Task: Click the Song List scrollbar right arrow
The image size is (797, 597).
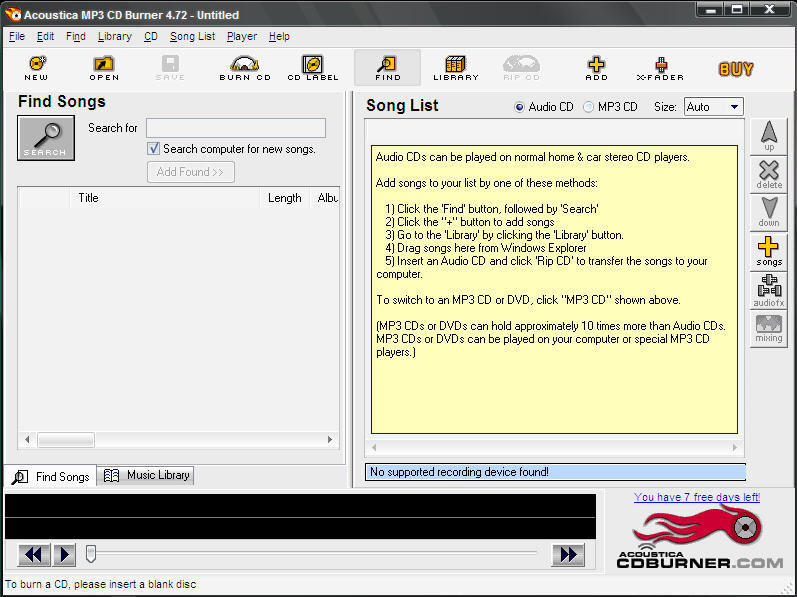Action: coord(734,448)
